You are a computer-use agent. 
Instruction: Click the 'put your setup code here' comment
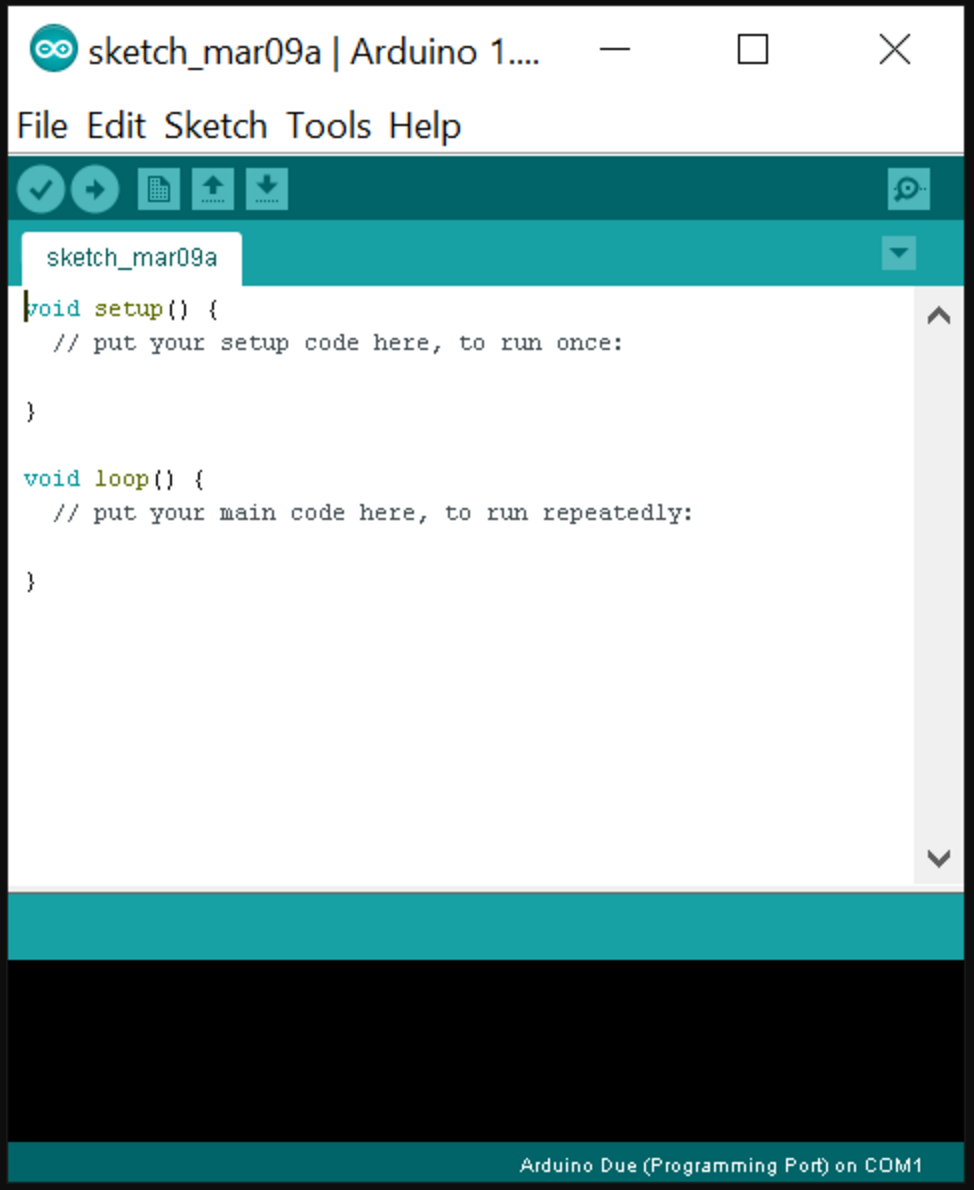(338, 343)
